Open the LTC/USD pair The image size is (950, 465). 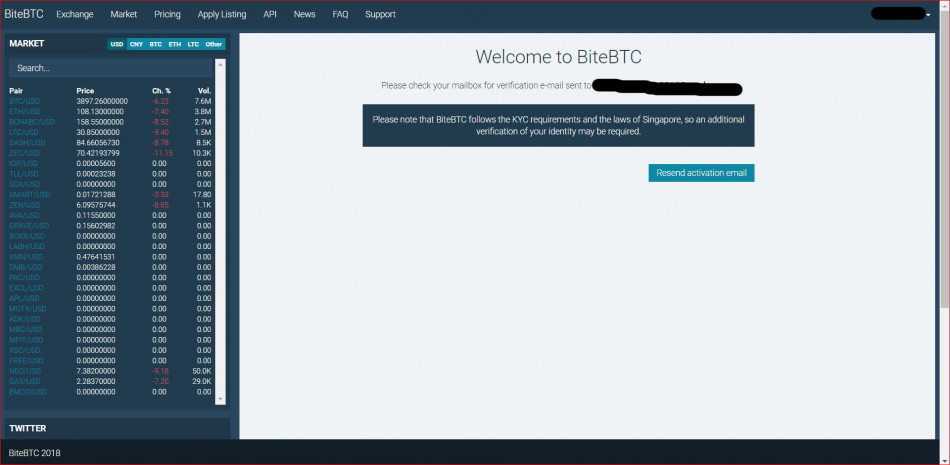(24, 132)
